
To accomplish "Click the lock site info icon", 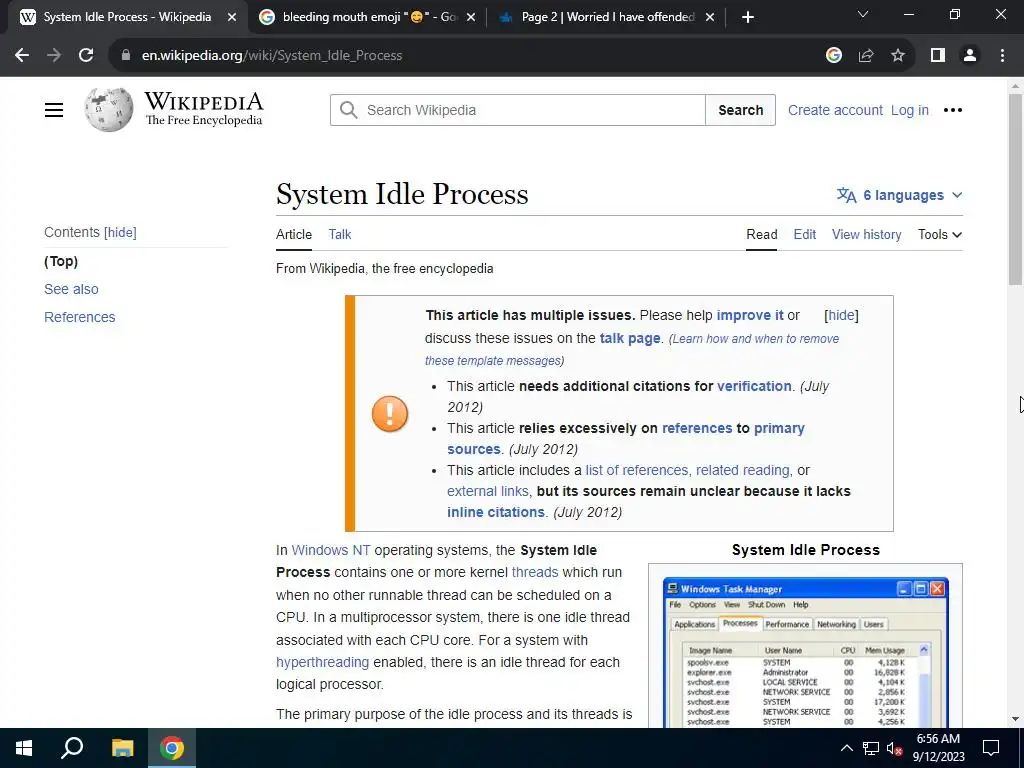I will click(x=126, y=56).
